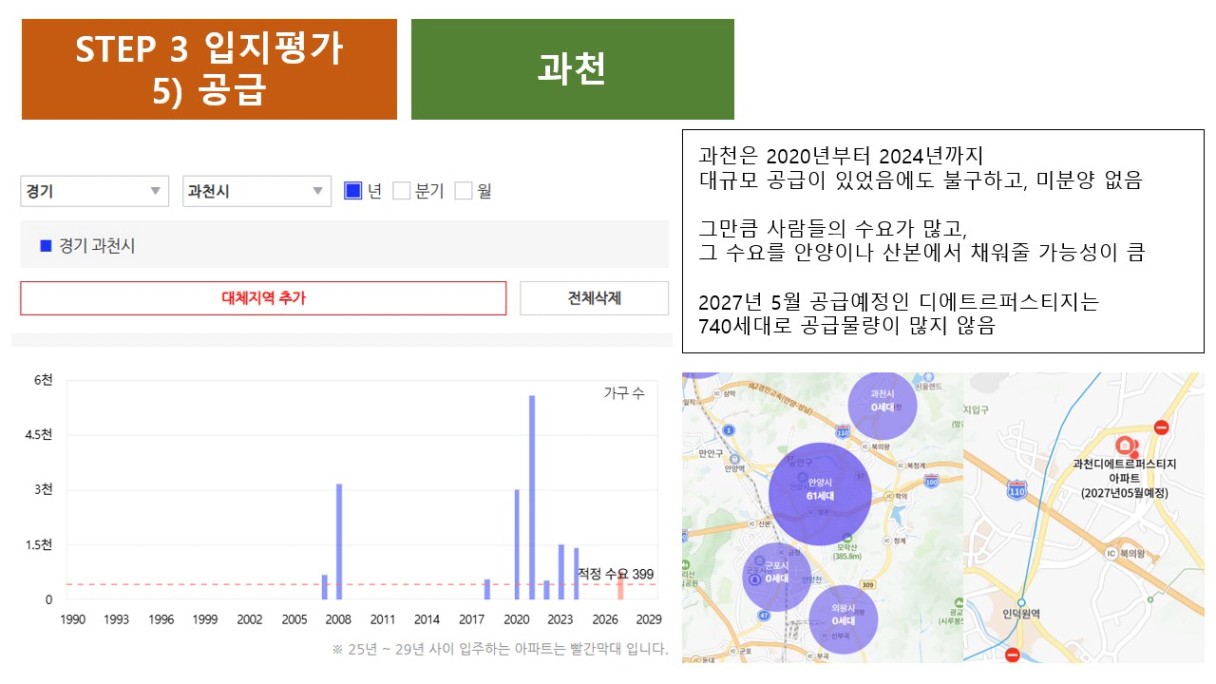This screenshot has width=1216, height=684.
Task: Click the Moraksan mountain marker icon
Action: [x=848, y=535]
